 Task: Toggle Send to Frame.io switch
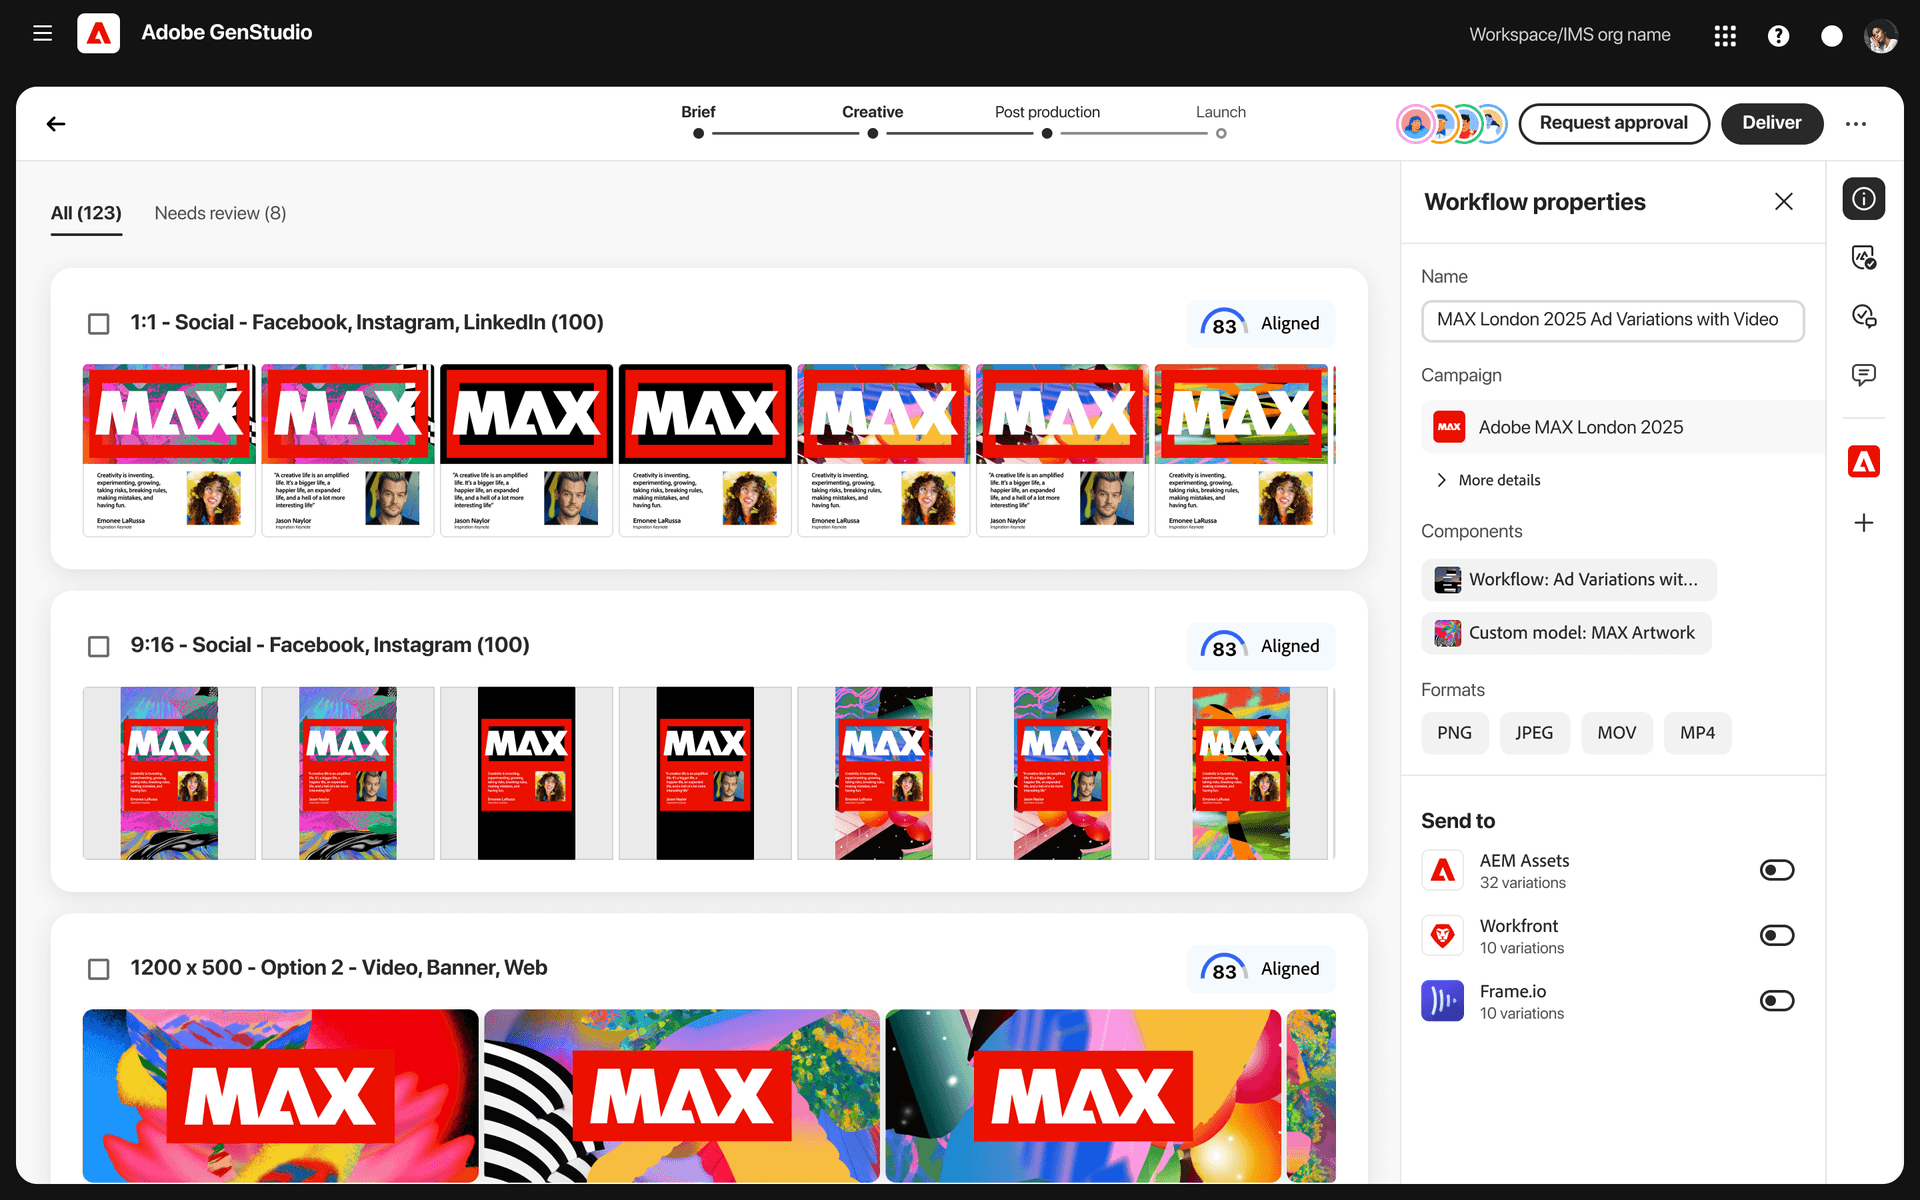coord(1777,1001)
